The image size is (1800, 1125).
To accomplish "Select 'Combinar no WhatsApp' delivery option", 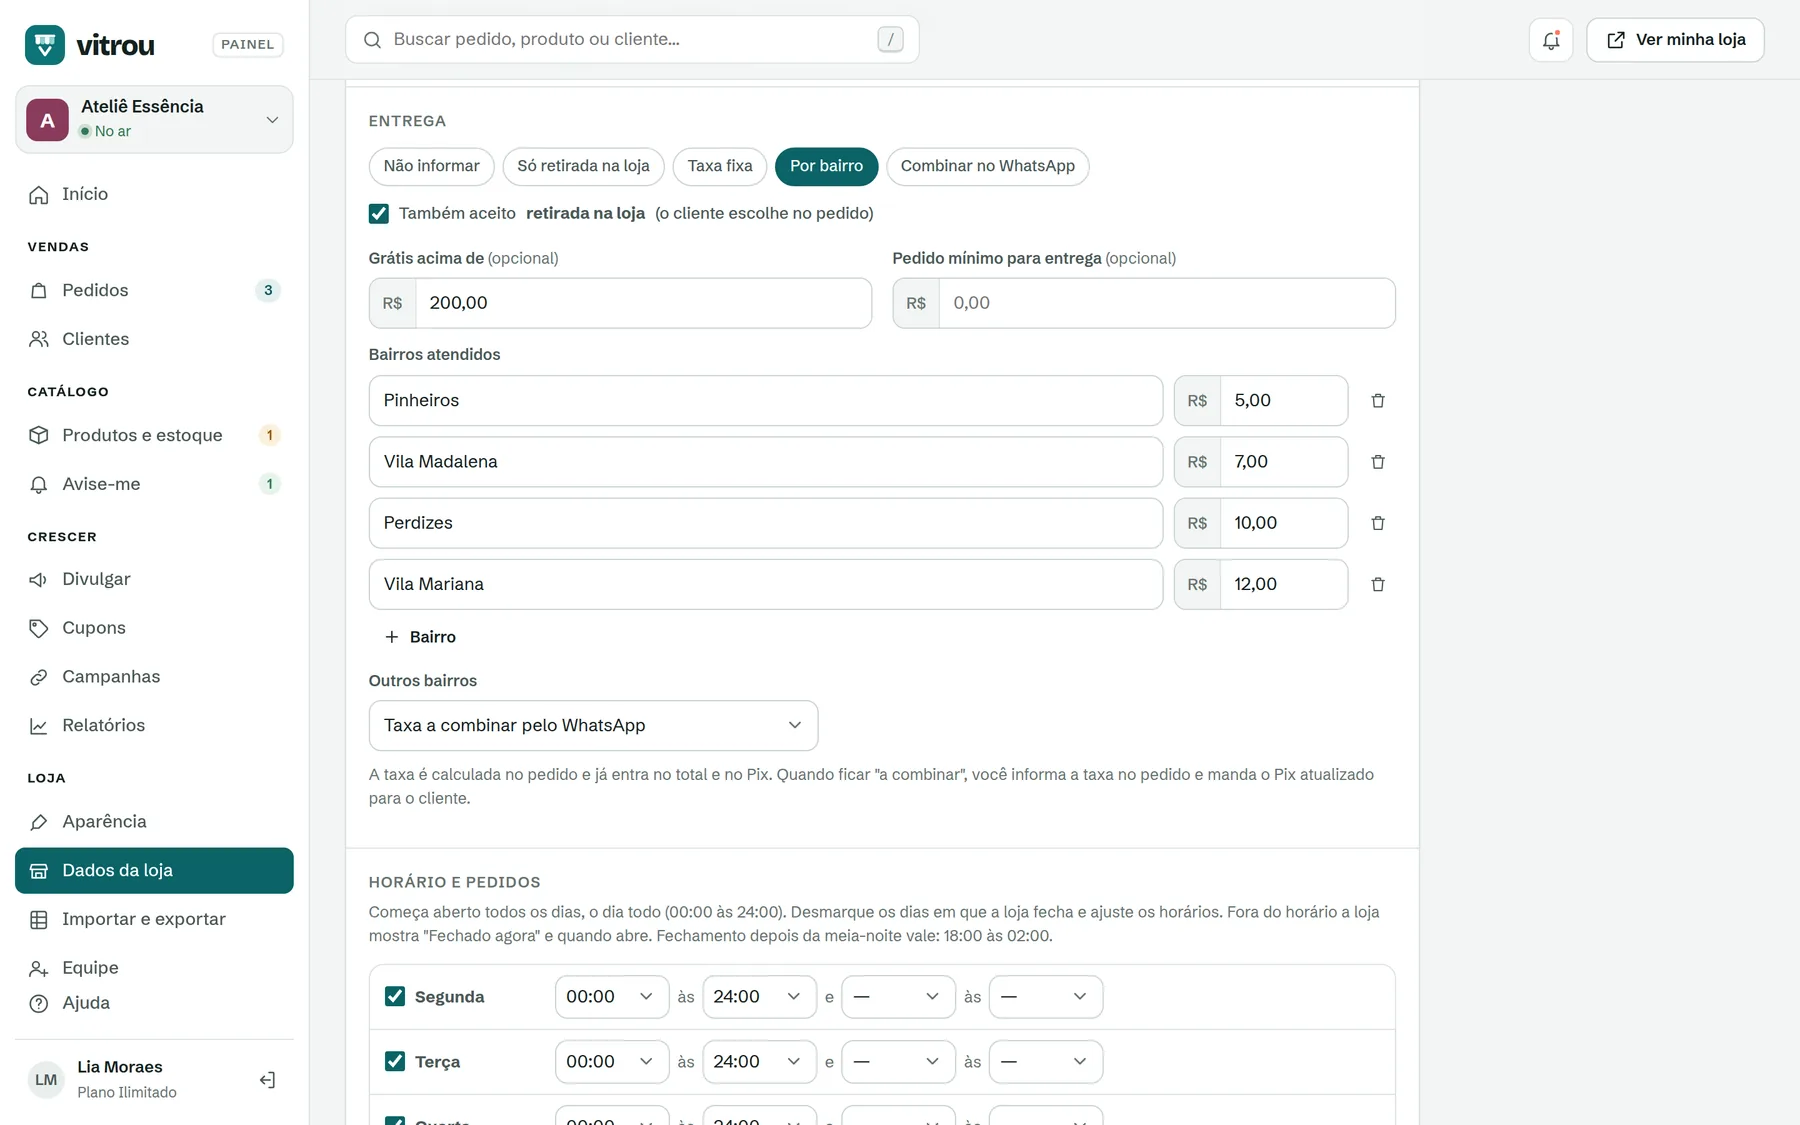I will click(988, 166).
